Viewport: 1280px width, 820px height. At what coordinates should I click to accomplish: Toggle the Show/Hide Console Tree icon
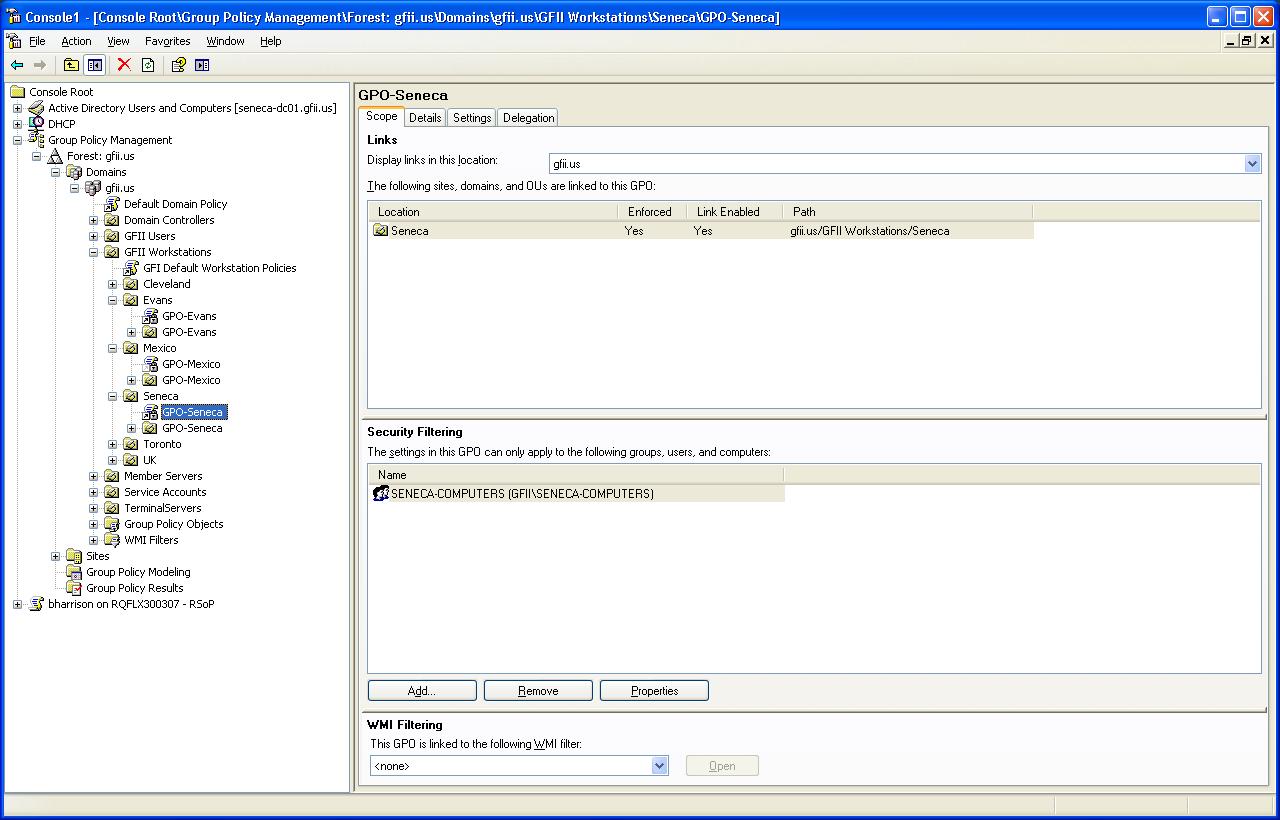point(94,65)
